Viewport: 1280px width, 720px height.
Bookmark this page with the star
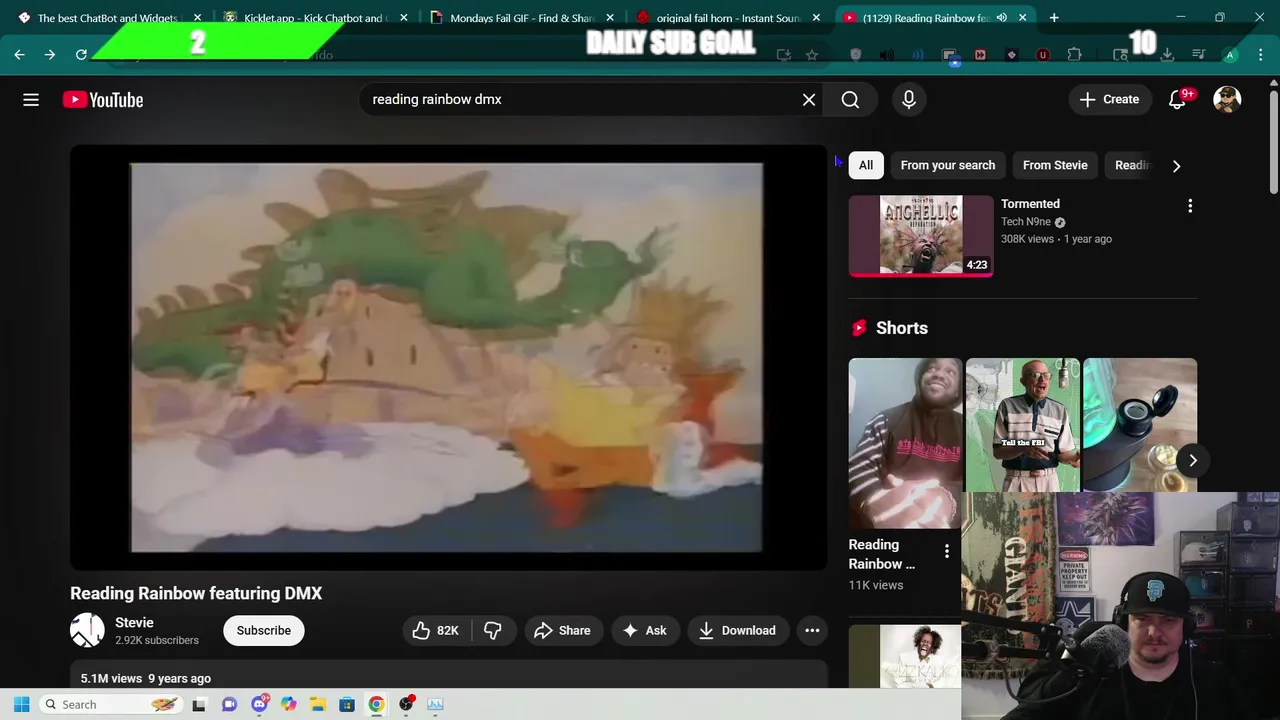point(812,55)
